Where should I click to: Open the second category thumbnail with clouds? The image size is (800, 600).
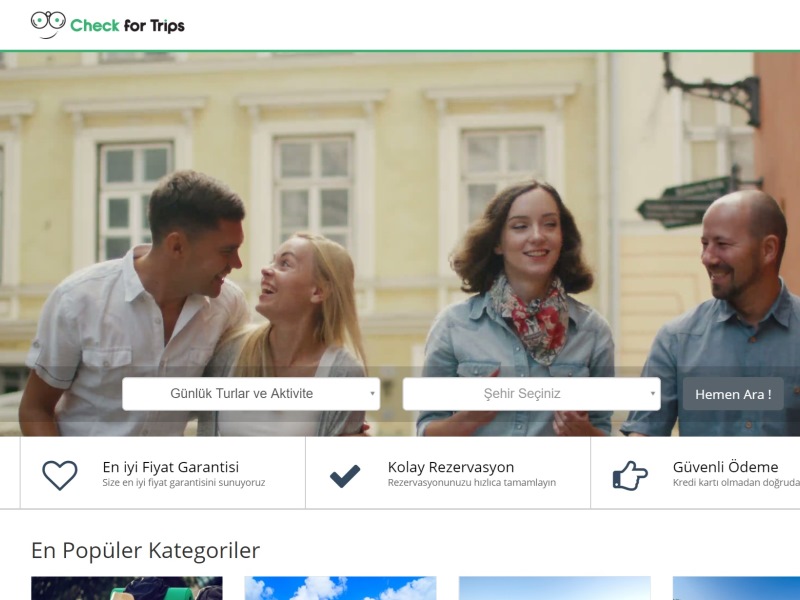point(340,588)
